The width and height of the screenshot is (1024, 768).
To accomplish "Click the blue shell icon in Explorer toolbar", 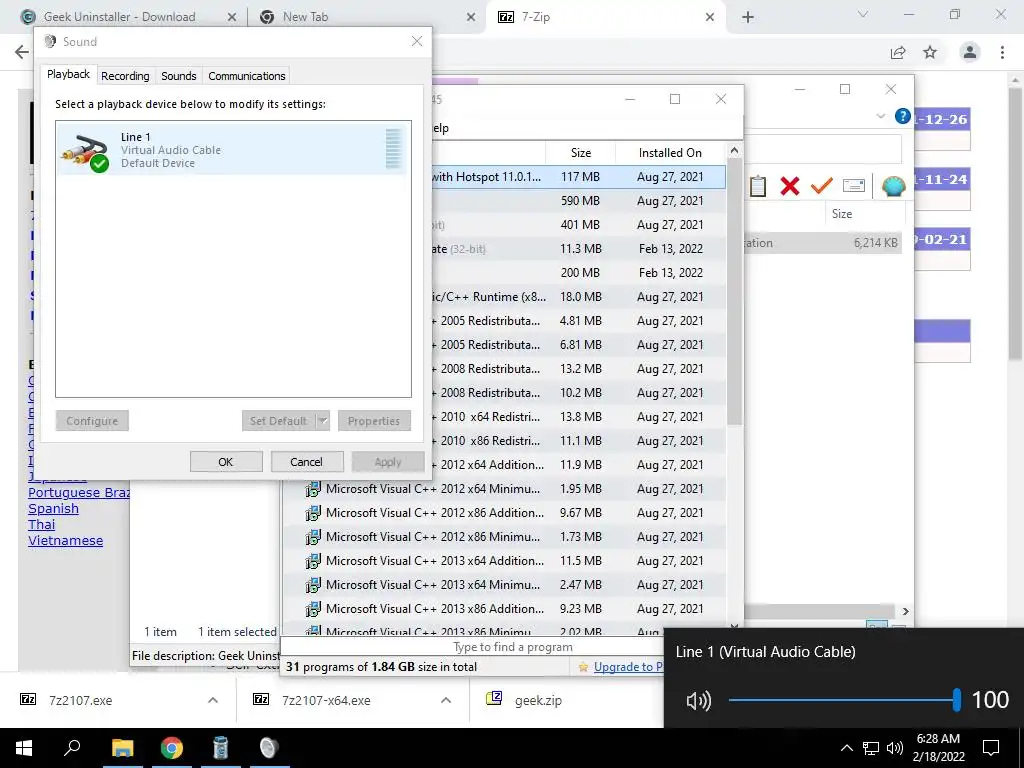I will [x=893, y=186].
